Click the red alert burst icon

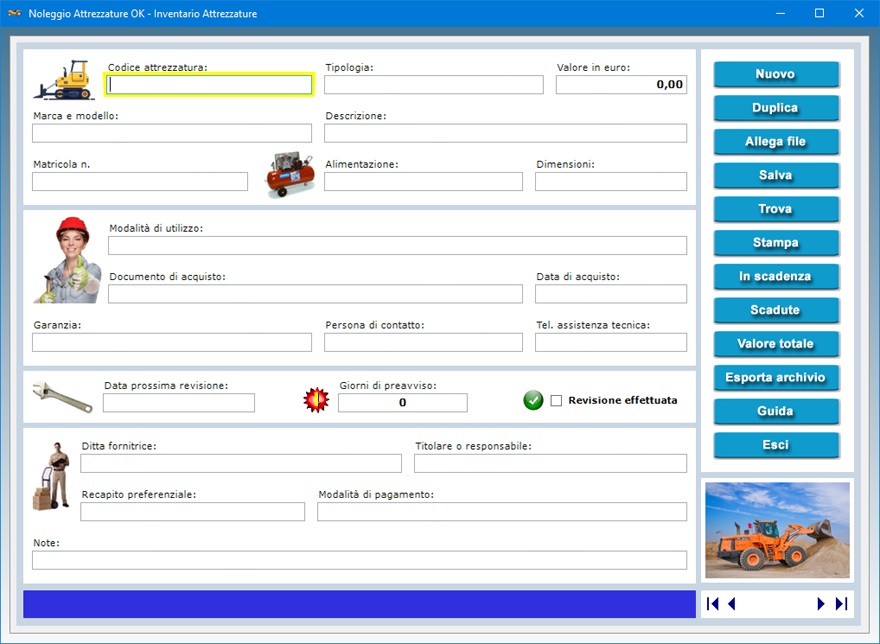(x=317, y=400)
